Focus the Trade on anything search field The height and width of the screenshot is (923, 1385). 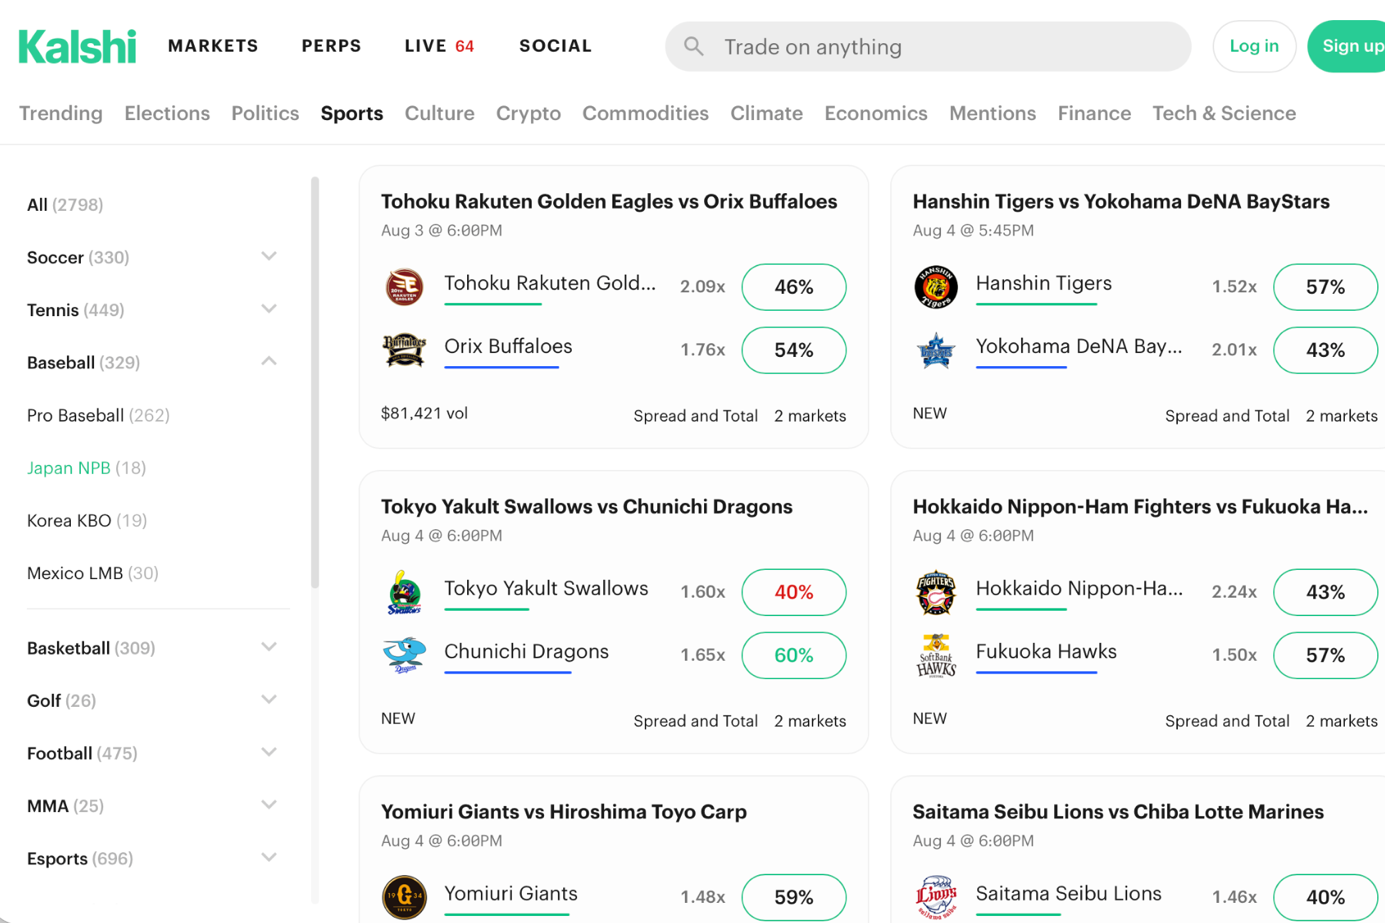[928, 47]
